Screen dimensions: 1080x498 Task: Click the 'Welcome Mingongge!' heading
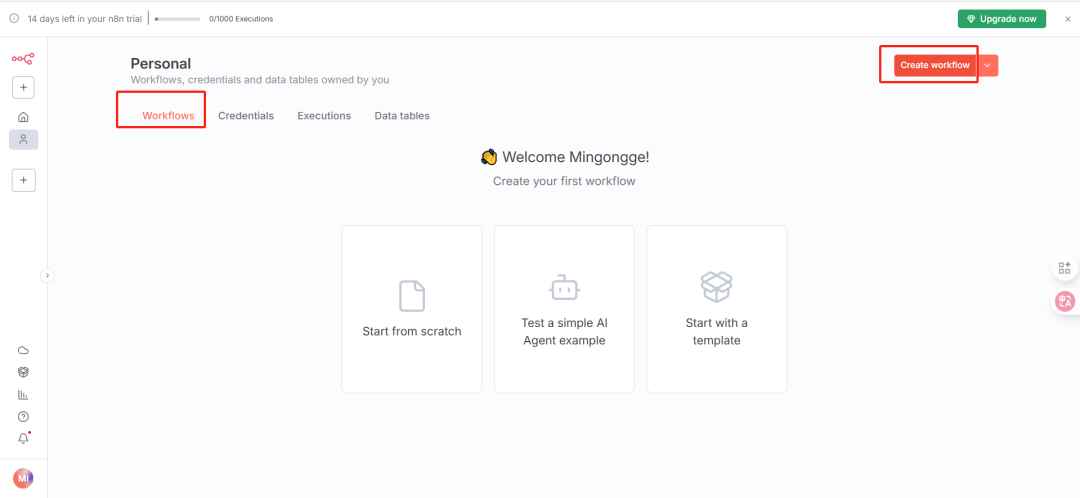tap(576, 157)
